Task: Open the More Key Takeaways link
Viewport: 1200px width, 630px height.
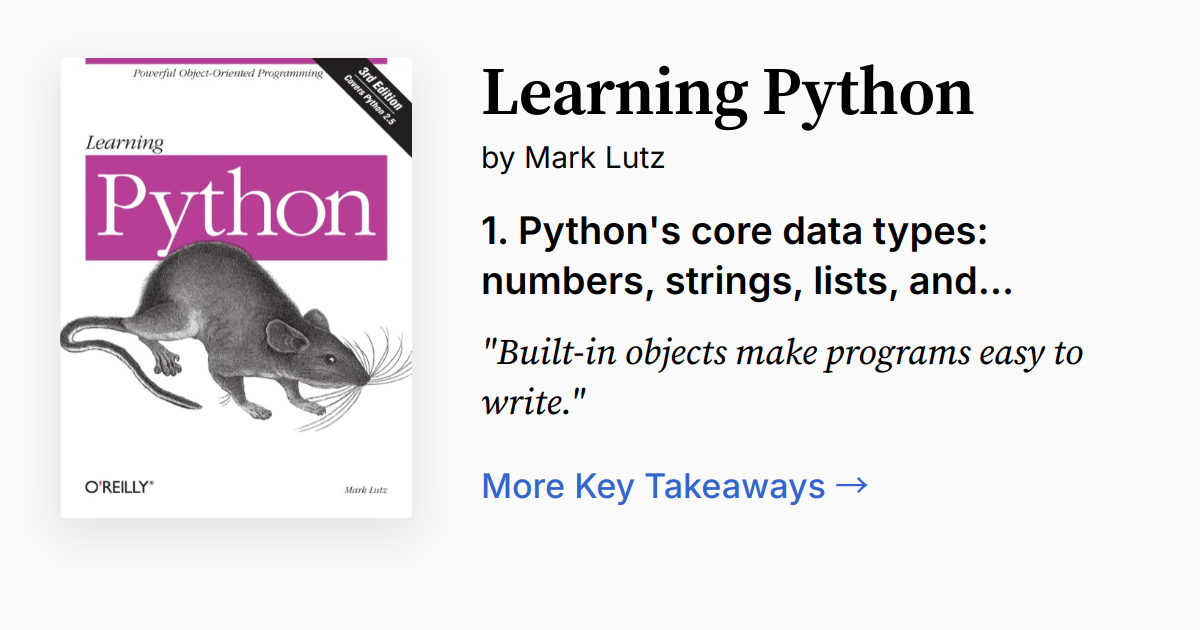Action: 654,486
